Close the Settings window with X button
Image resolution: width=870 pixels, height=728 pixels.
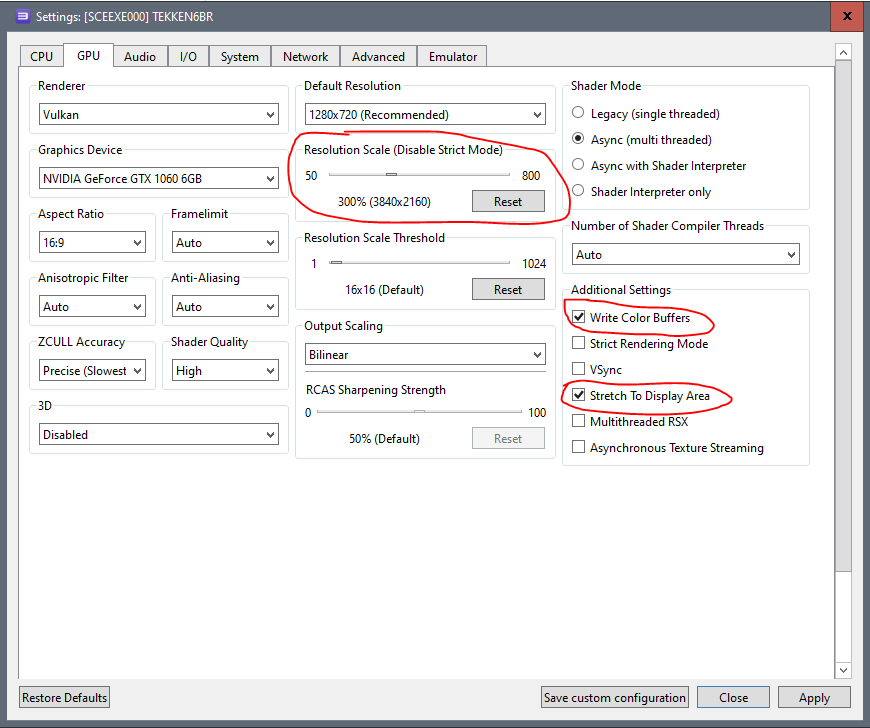[845, 16]
